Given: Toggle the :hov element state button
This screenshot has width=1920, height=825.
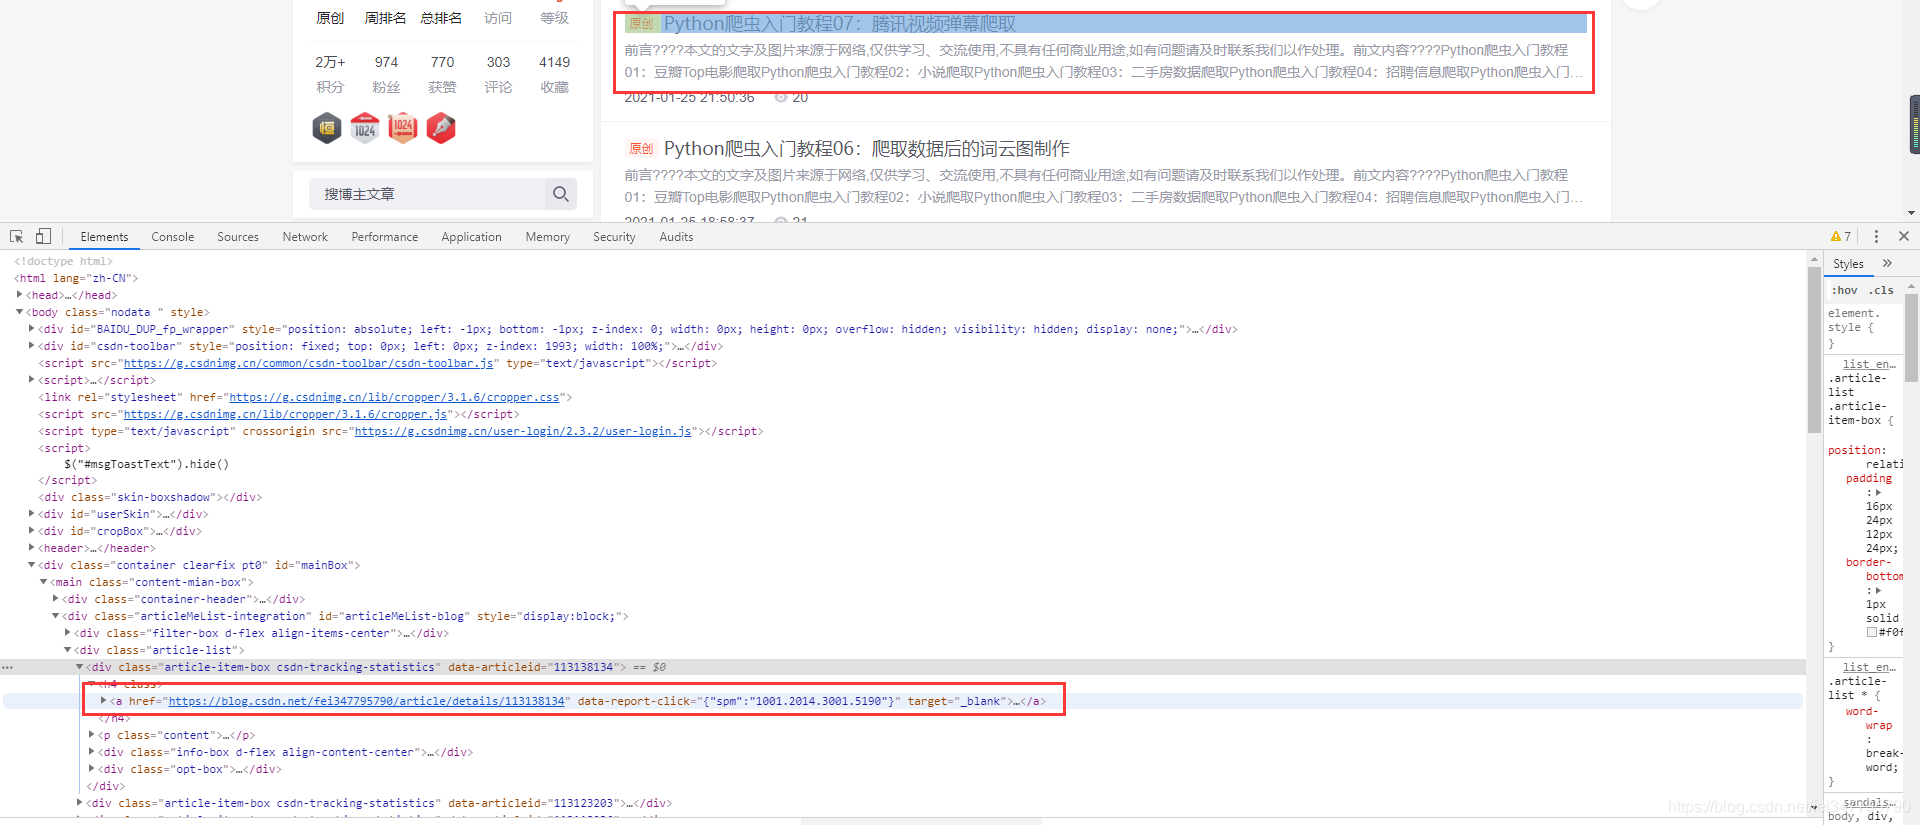Looking at the screenshot, I should 1845,290.
